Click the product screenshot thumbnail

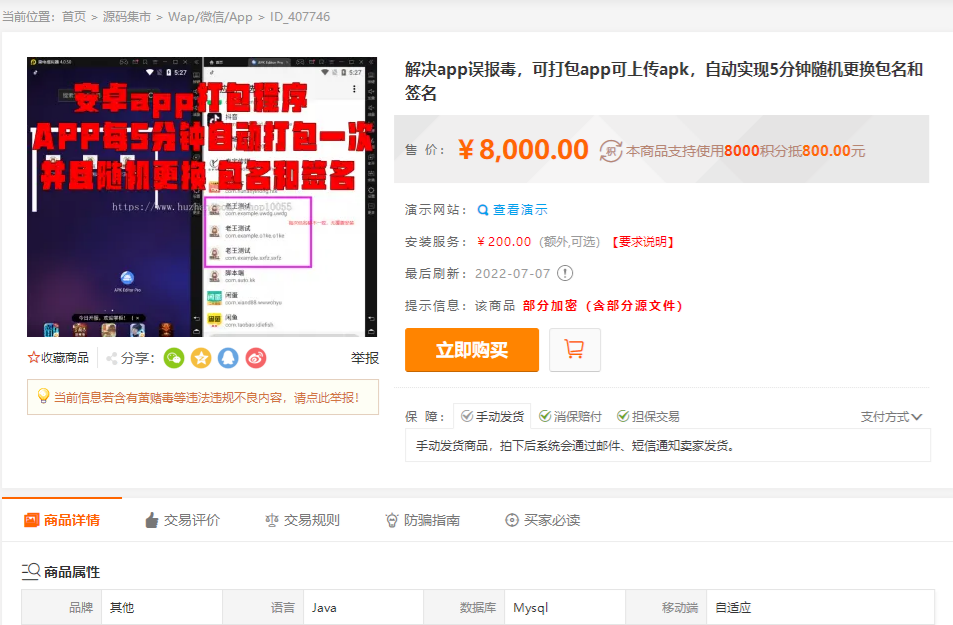(x=198, y=197)
